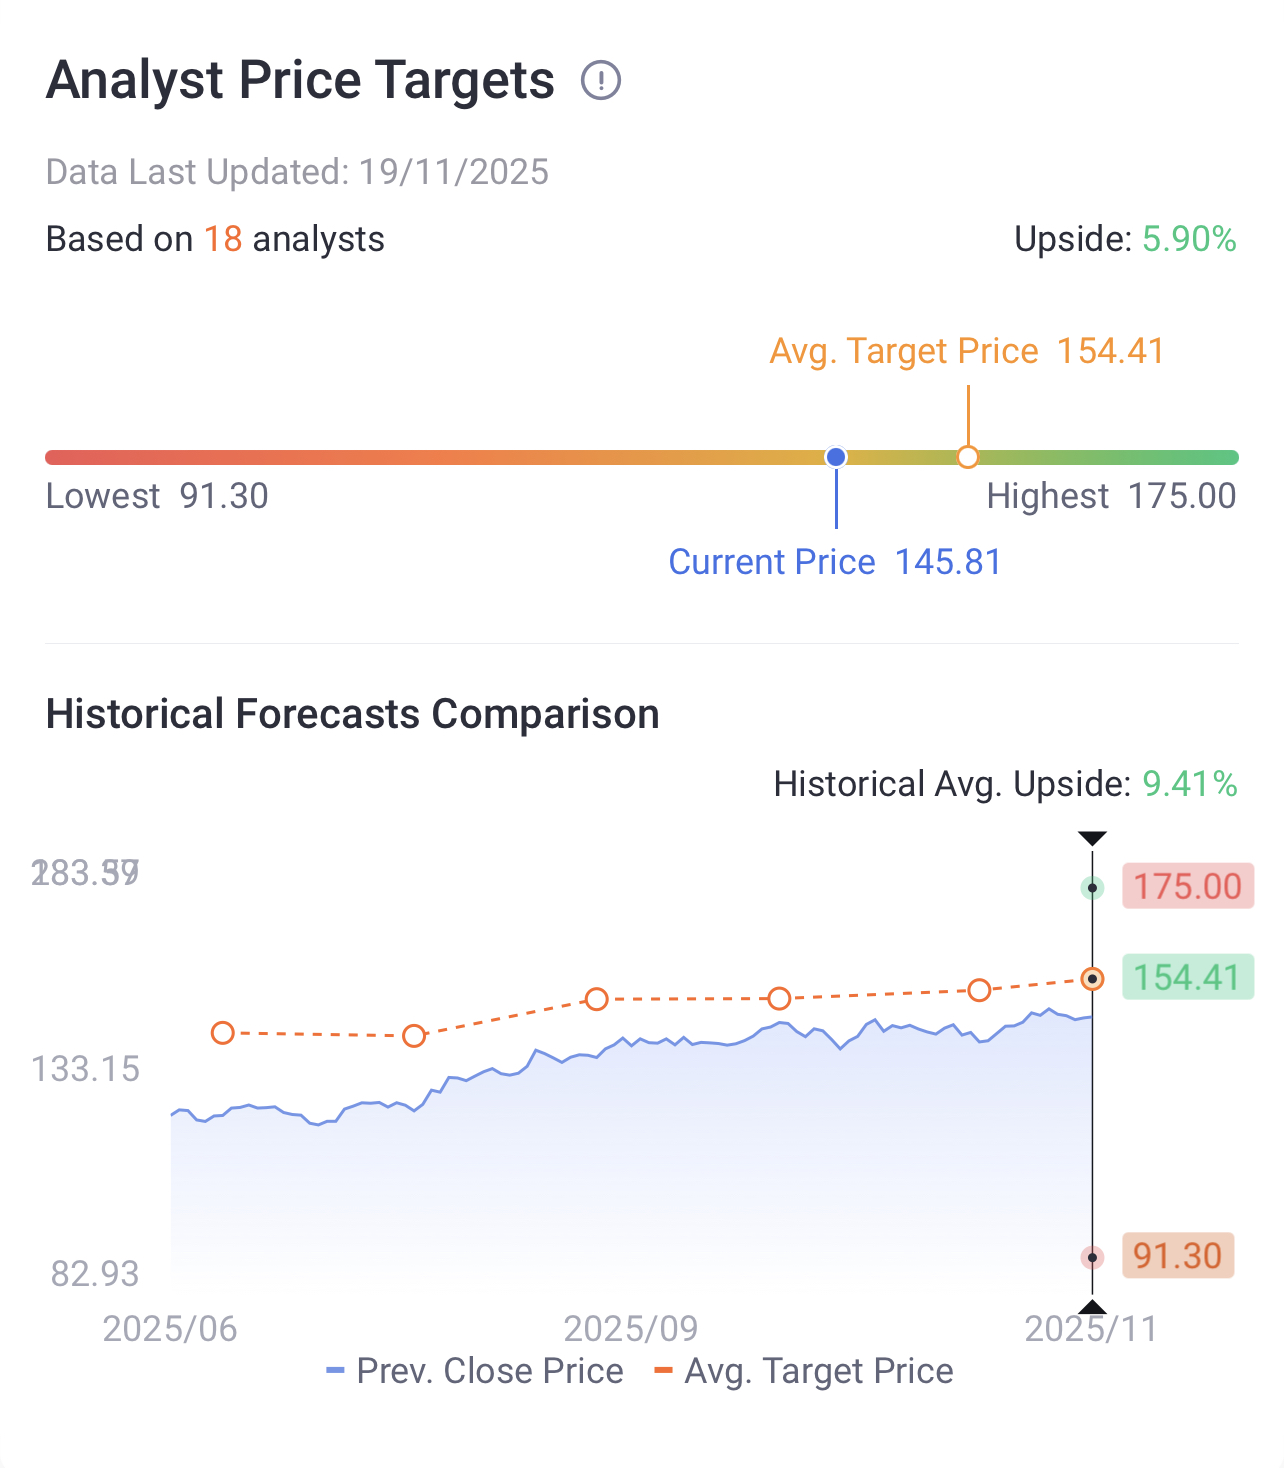
Task: Click the first orange target point on chart
Action: pos(223,1033)
